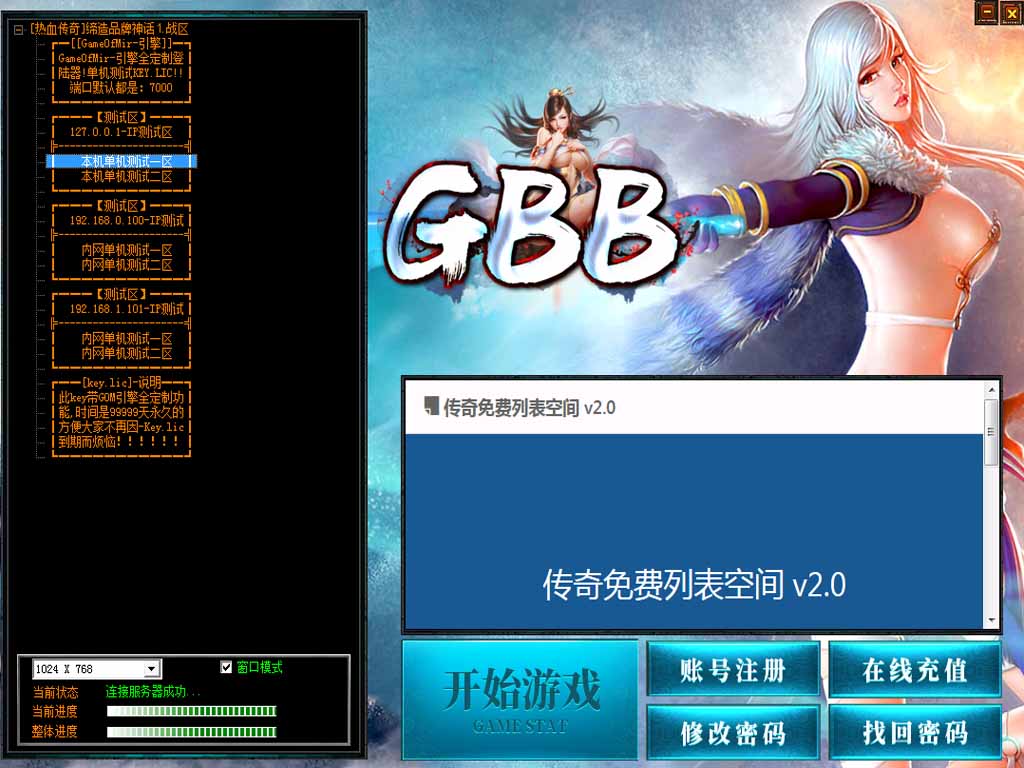Click the 127.0.0.1-IP测试区 entry
The height and width of the screenshot is (768, 1024).
pyautogui.click(x=121, y=132)
